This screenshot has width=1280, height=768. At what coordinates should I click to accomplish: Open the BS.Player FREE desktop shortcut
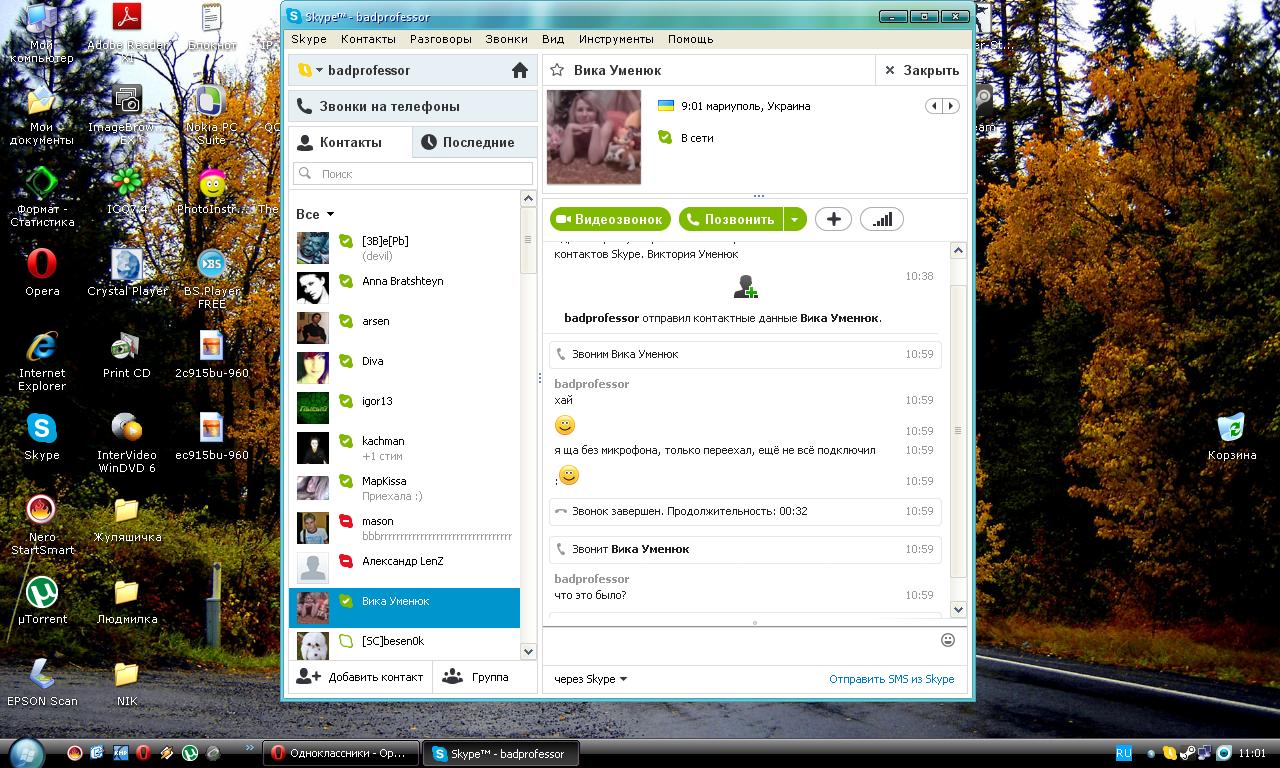click(x=212, y=279)
